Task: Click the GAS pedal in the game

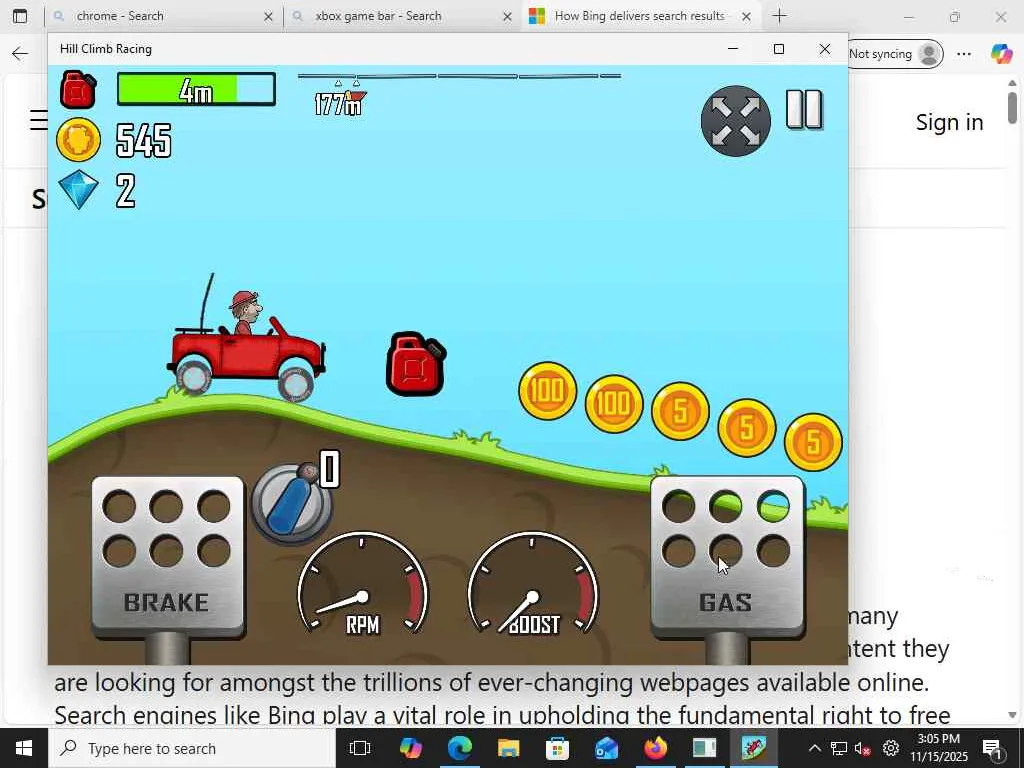Action: point(727,555)
